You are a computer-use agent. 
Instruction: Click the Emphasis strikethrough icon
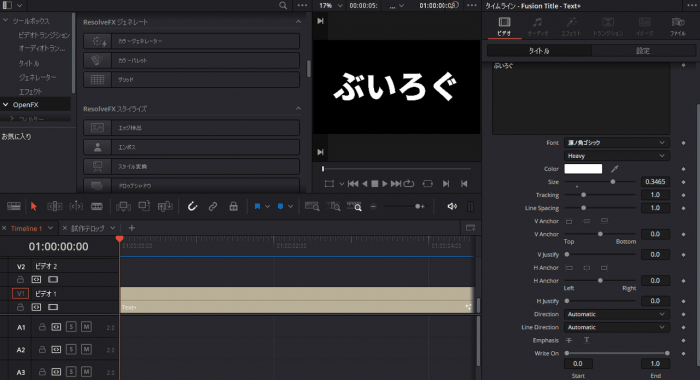tap(569, 340)
